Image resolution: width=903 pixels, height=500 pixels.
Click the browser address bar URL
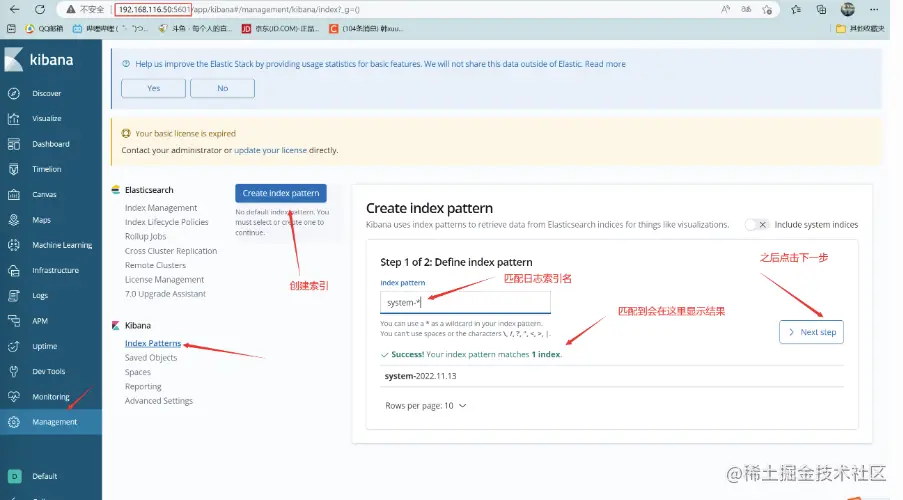tap(239, 9)
